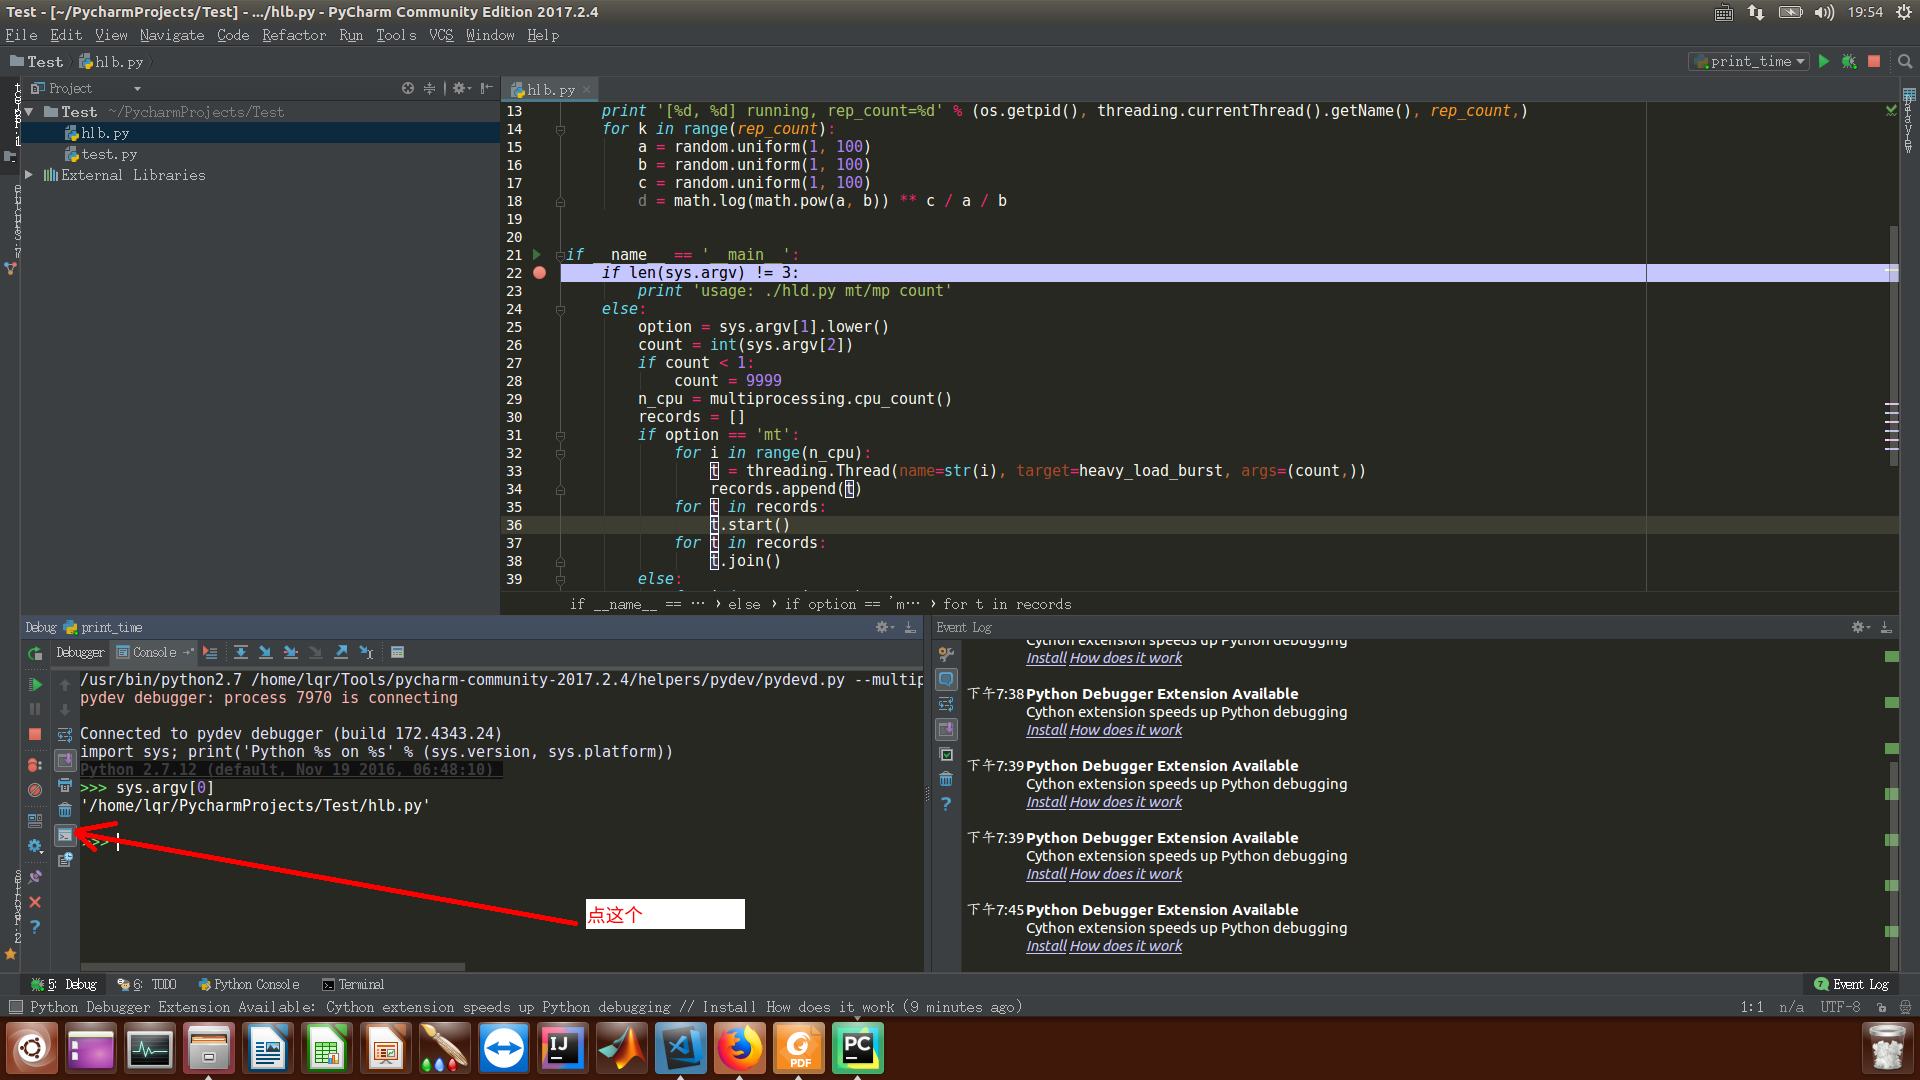Click Event Log button in status bar
The height and width of the screenshot is (1080, 1920).
coord(1851,984)
